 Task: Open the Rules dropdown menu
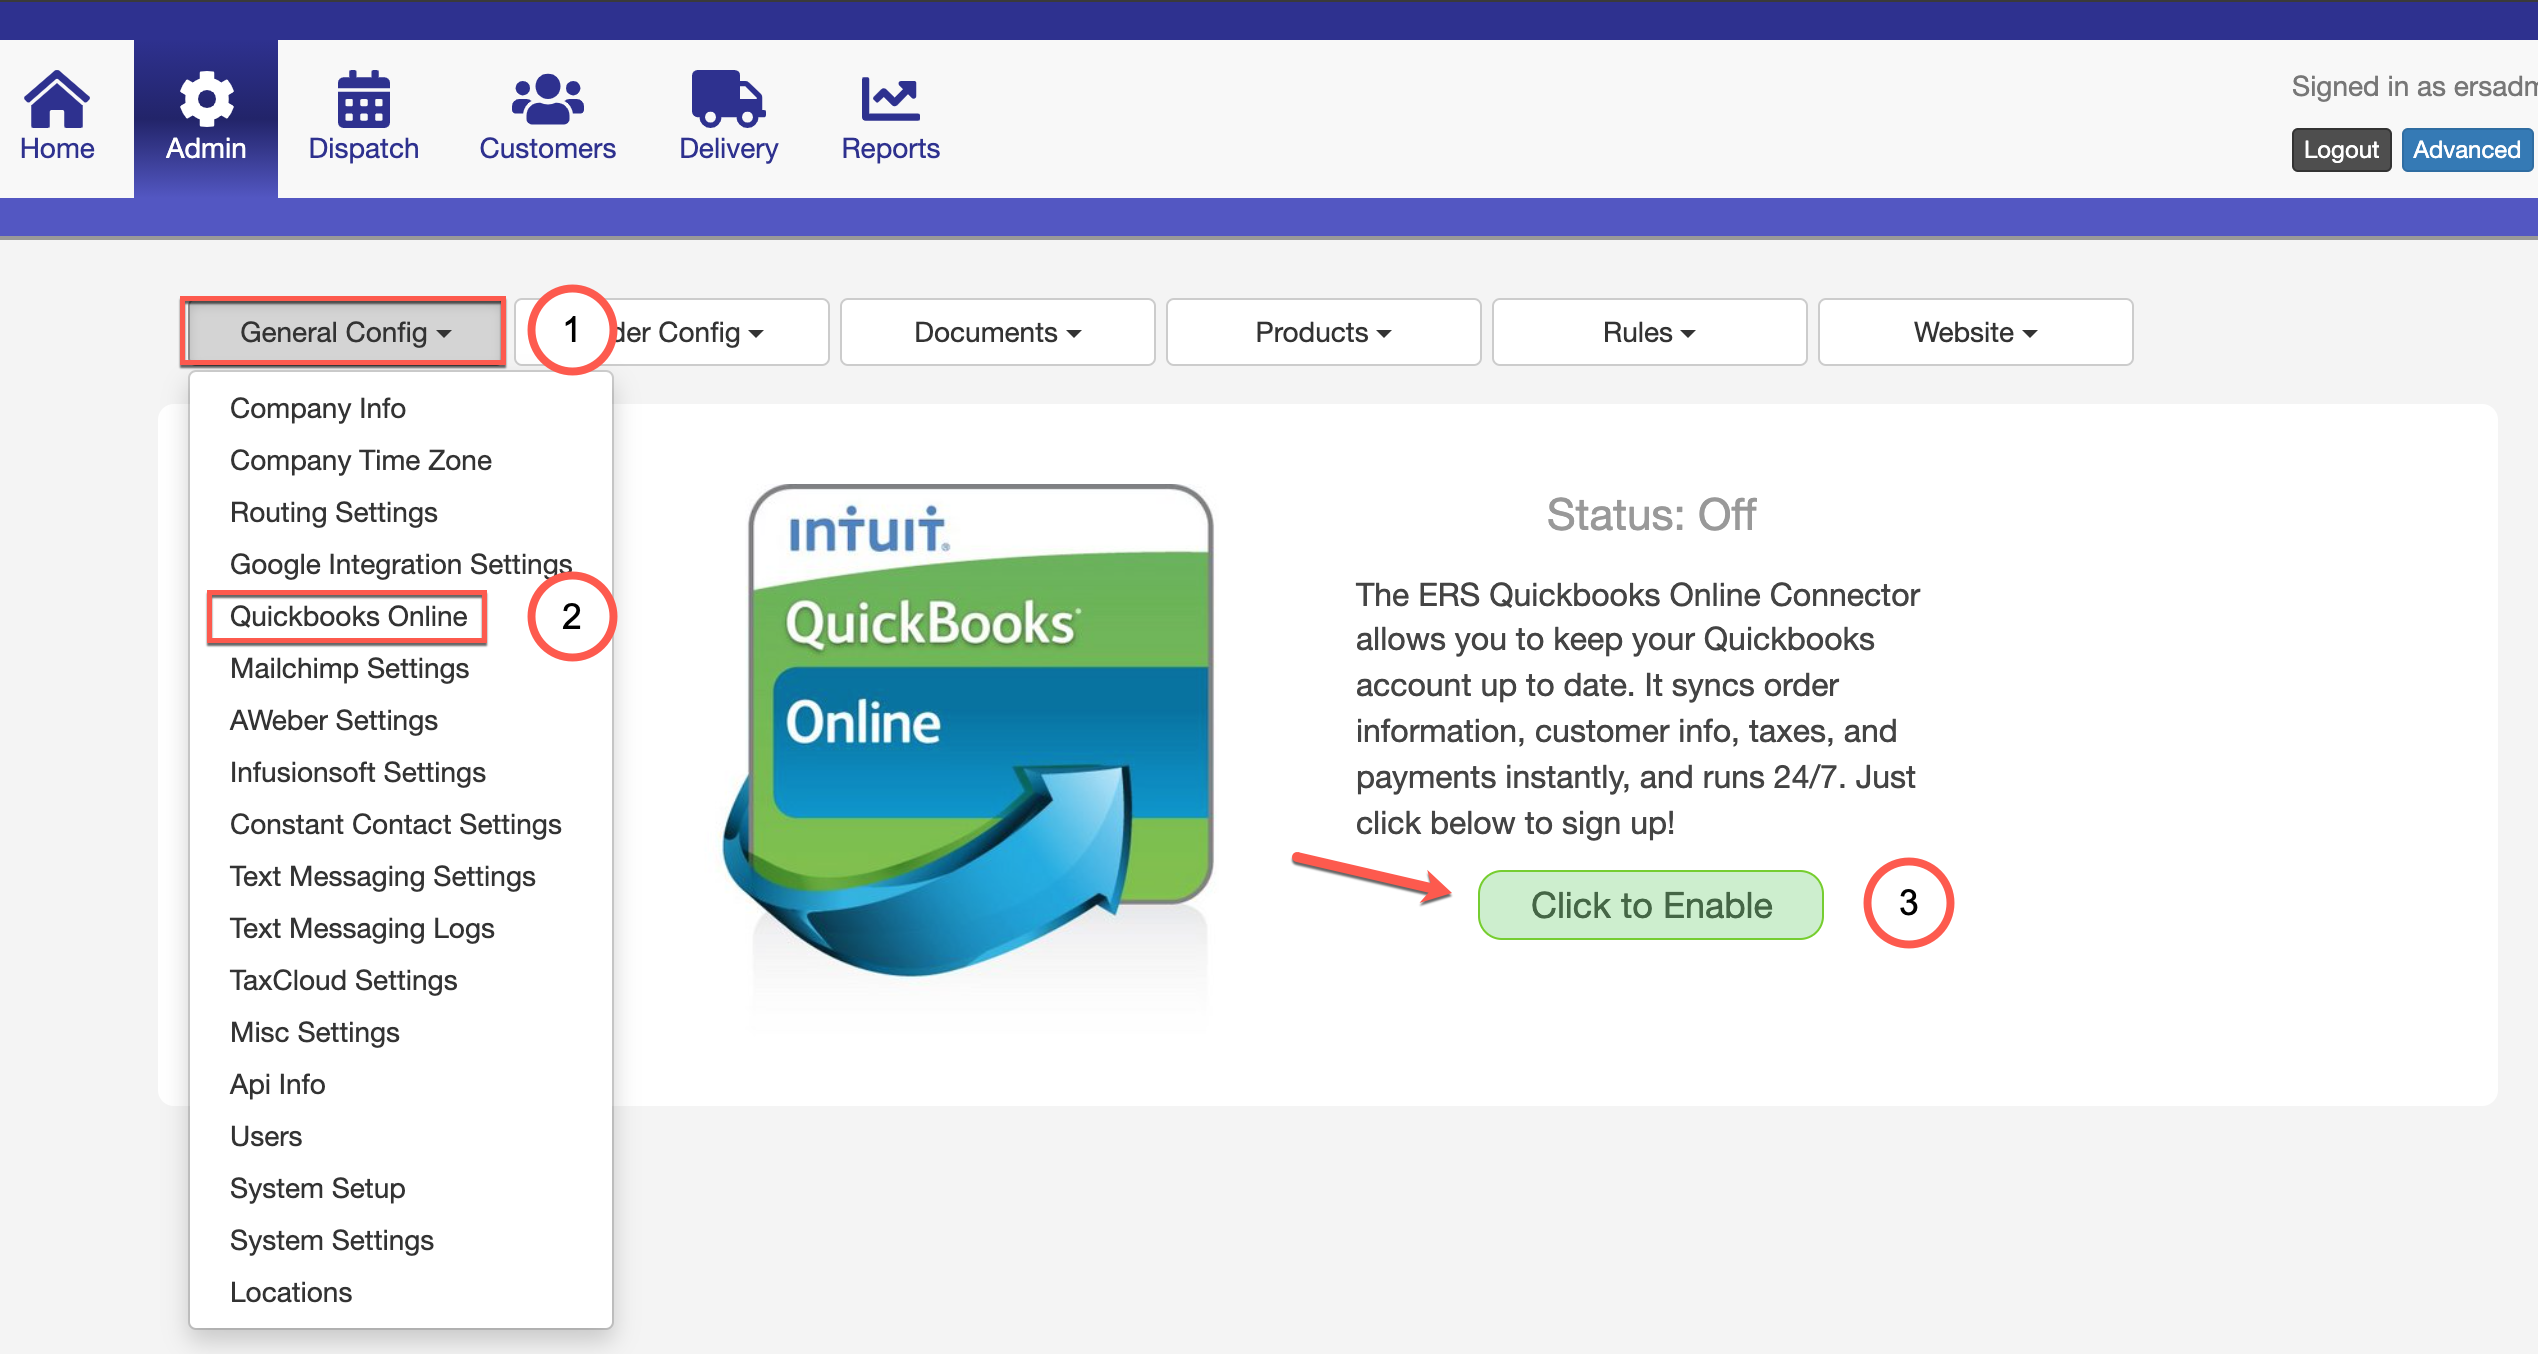coord(1648,332)
